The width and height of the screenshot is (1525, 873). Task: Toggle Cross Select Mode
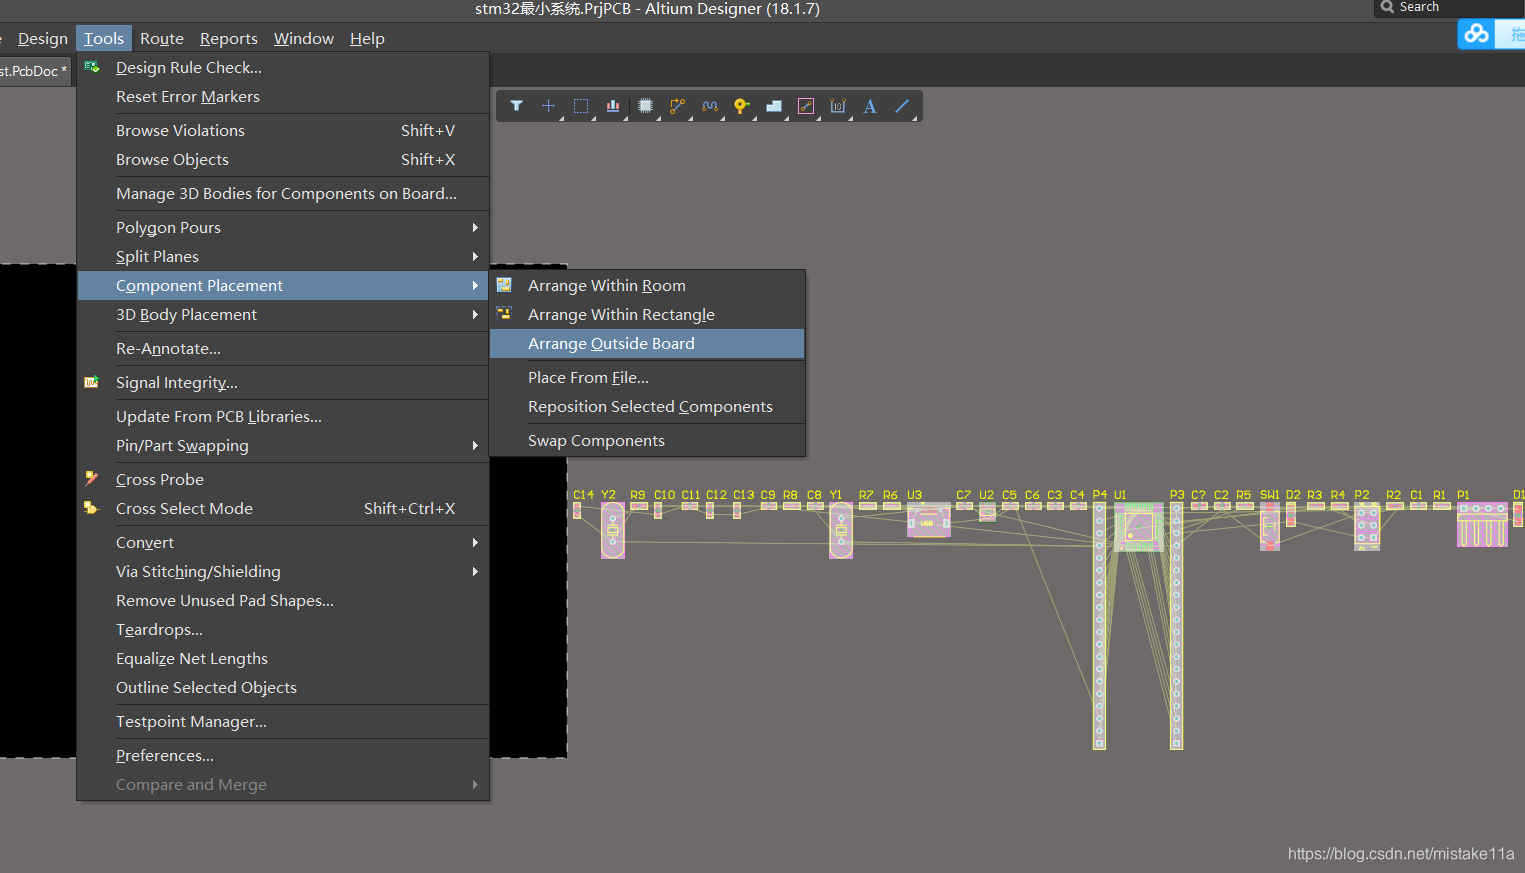[x=184, y=509]
